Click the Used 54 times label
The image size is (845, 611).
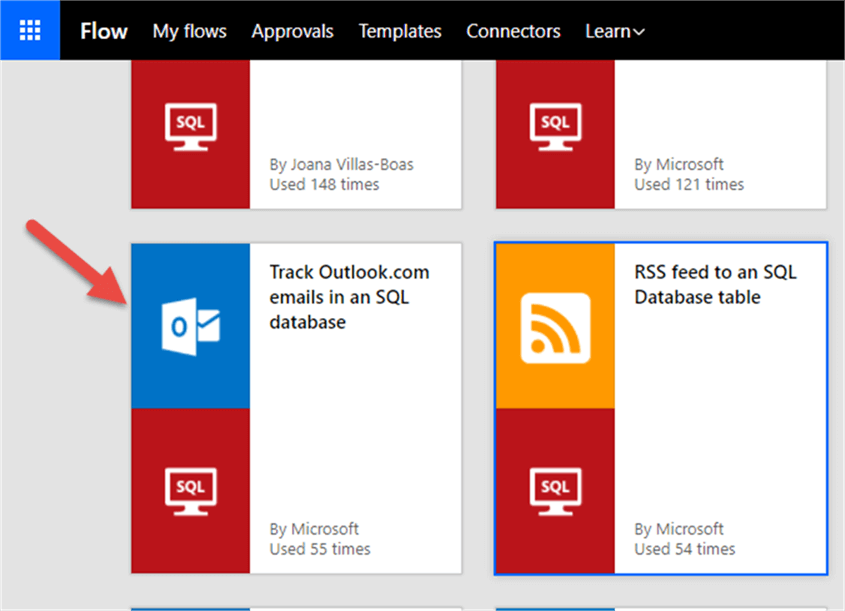click(x=684, y=549)
